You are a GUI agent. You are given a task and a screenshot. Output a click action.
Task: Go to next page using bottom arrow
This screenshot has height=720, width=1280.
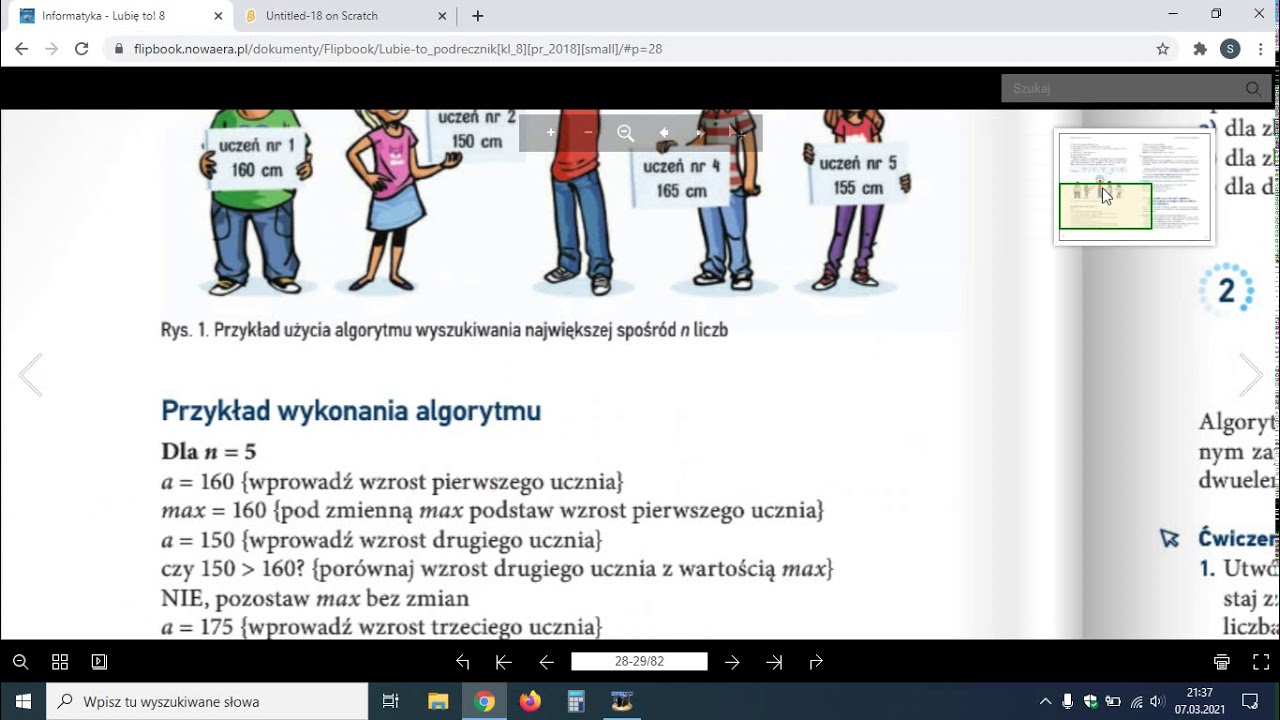click(732, 662)
